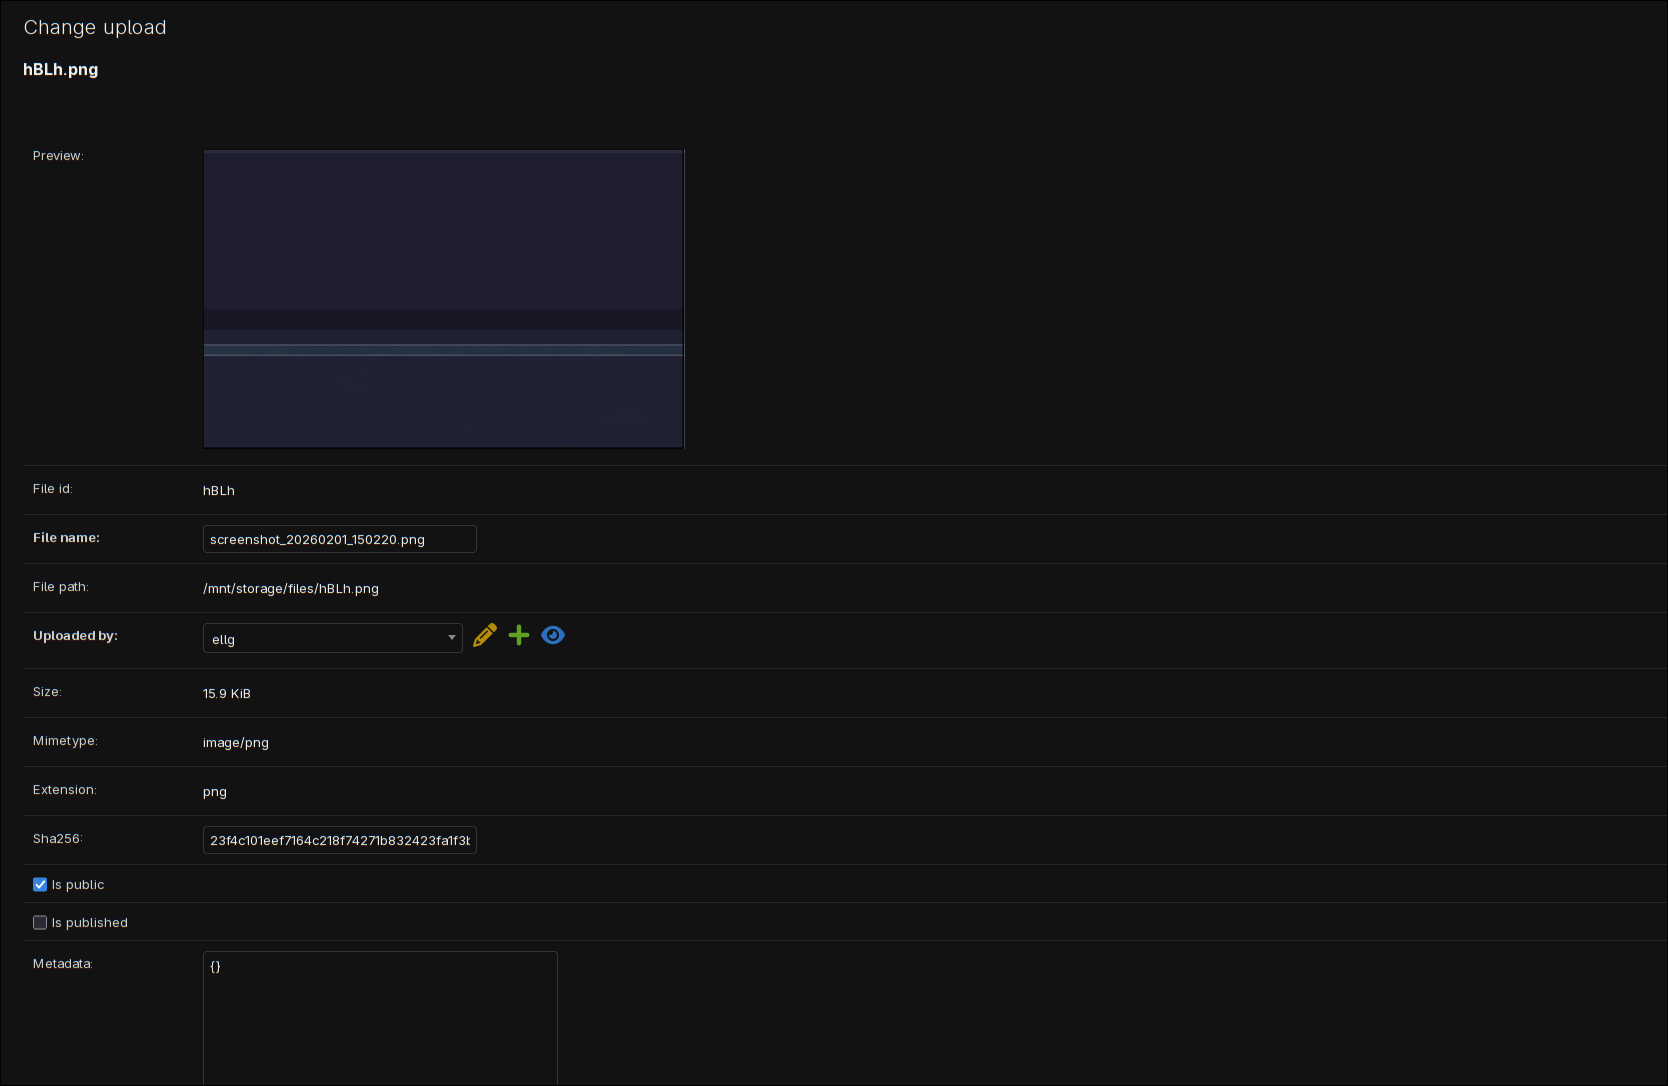
Task: Click the "Metadata:" field label
Action: click(x=62, y=964)
